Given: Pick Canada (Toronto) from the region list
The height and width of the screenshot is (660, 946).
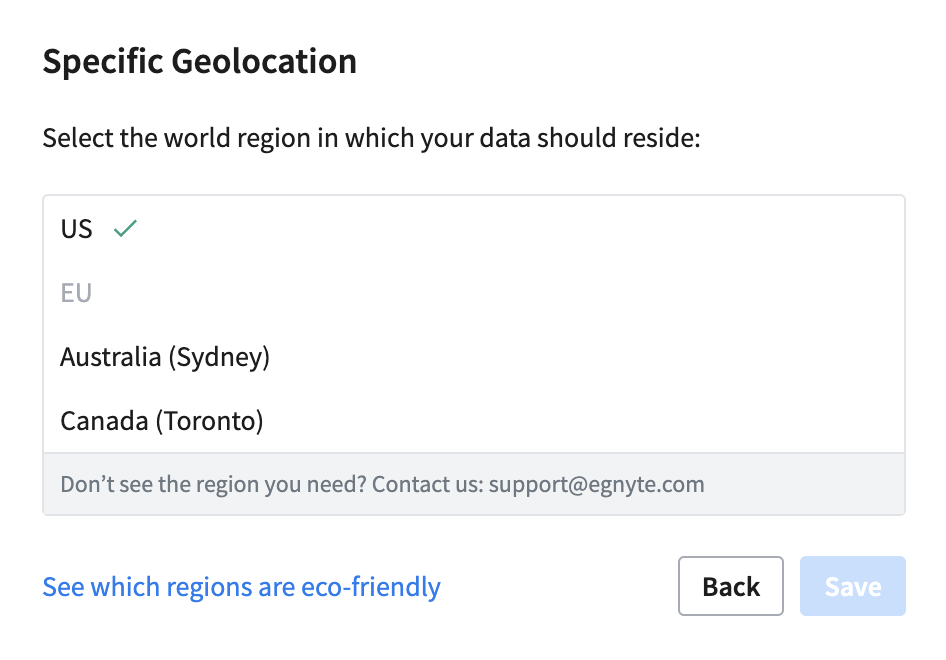Looking at the screenshot, I should [161, 421].
